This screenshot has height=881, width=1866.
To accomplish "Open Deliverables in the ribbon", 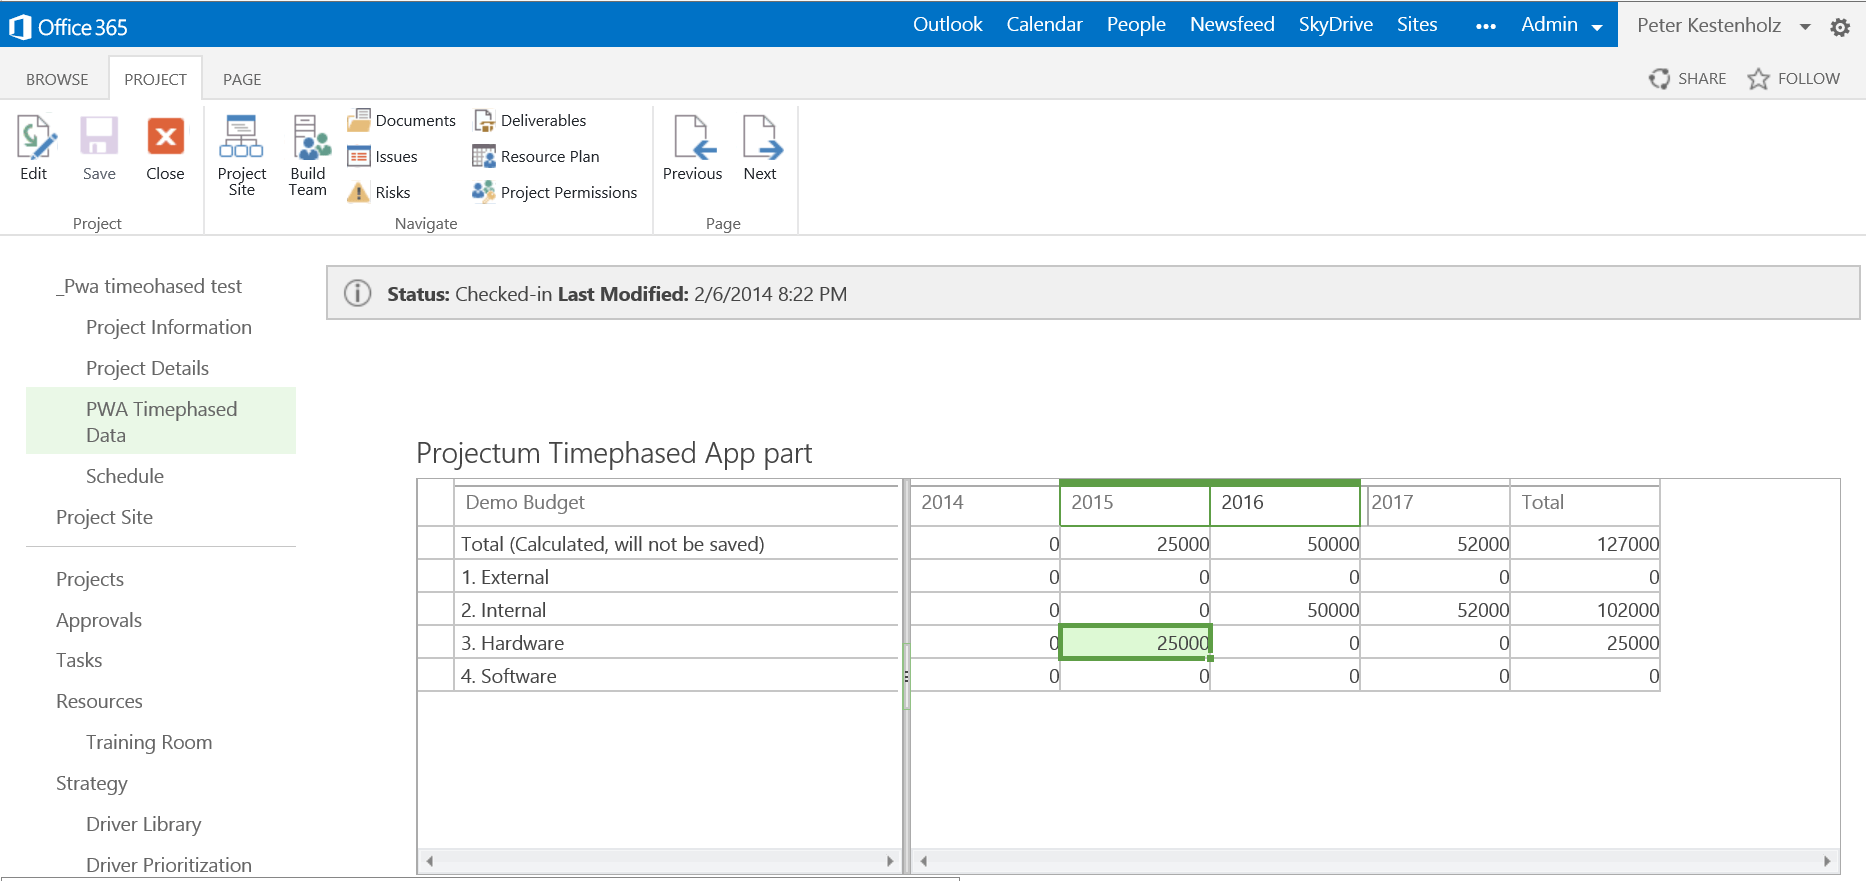I will point(530,120).
